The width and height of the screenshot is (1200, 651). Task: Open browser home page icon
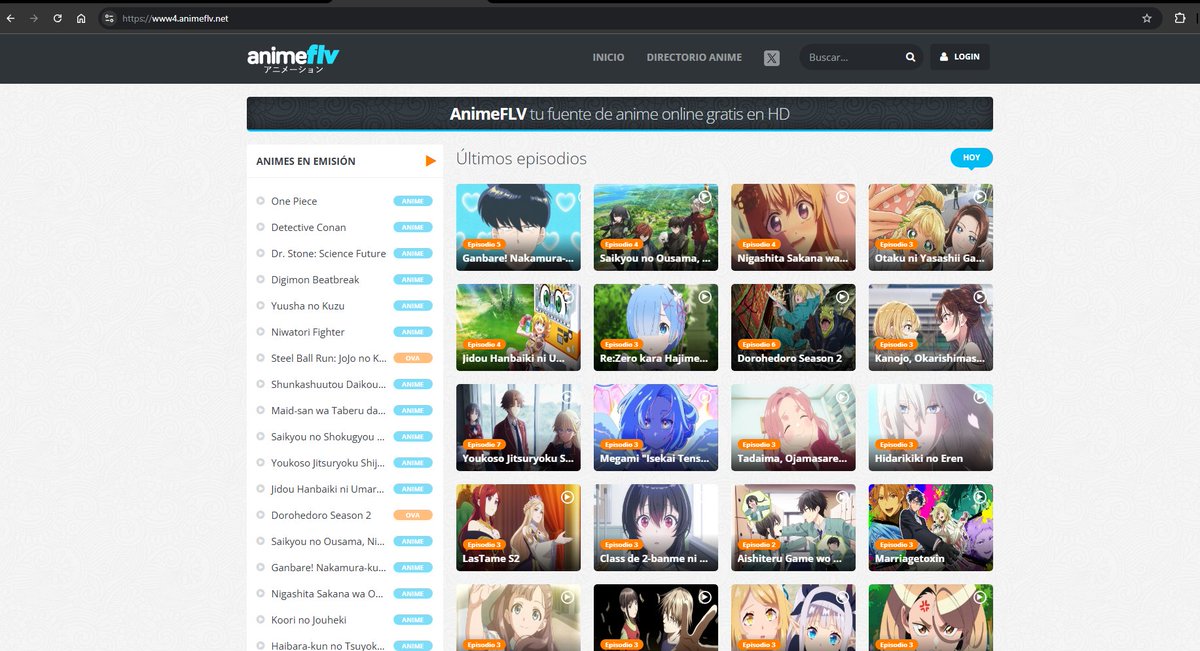coord(81,18)
